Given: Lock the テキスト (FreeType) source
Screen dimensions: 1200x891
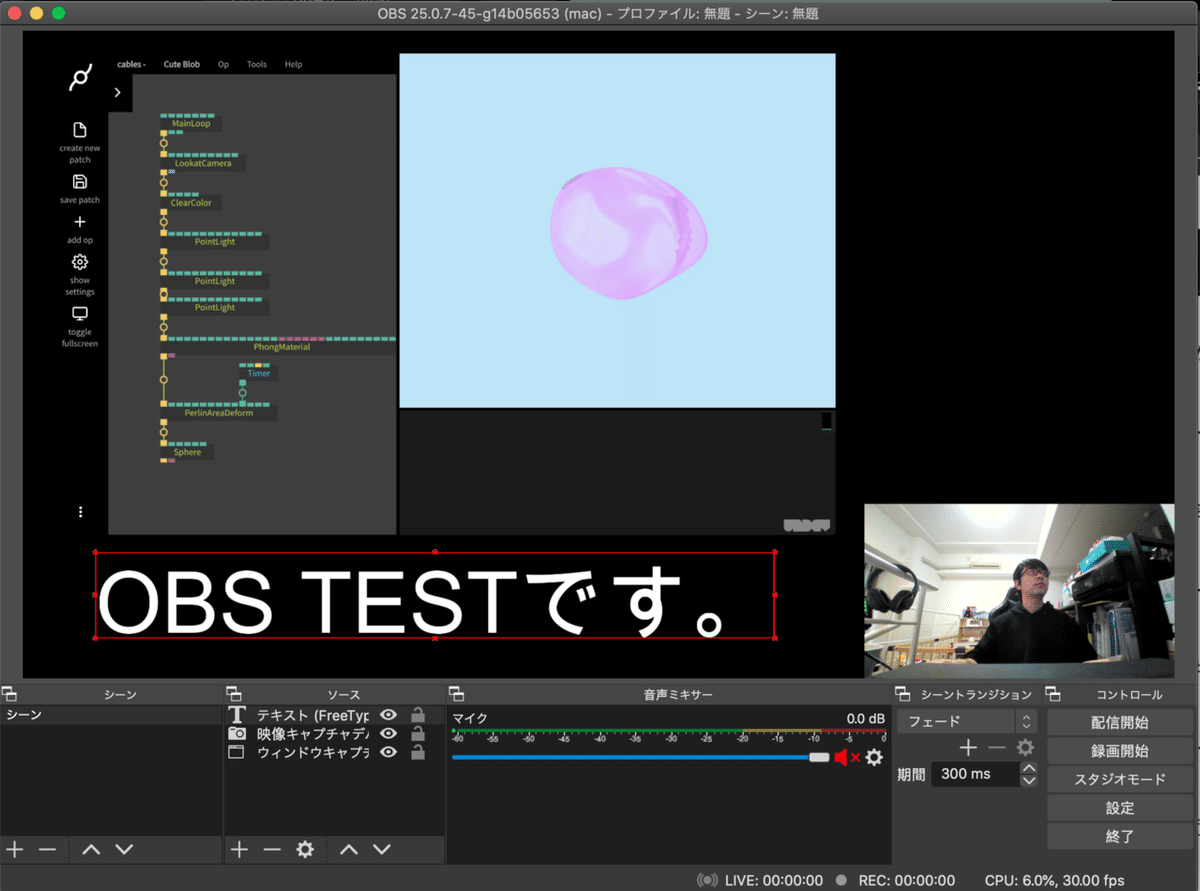Looking at the screenshot, I should (418, 715).
